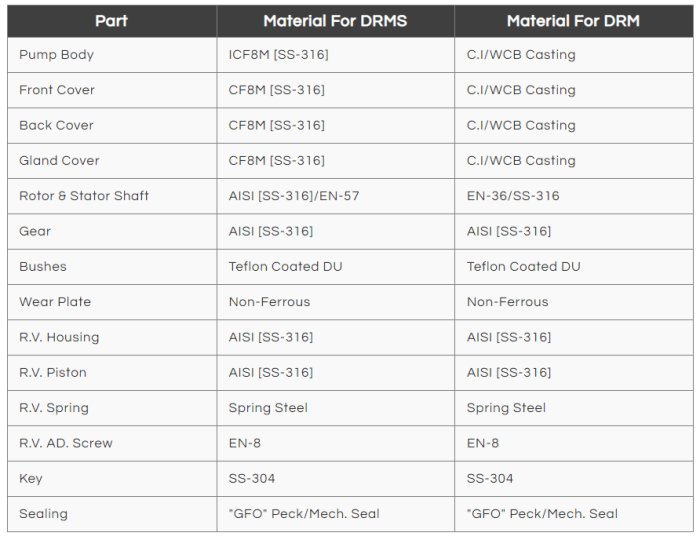The width and height of the screenshot is (700, 540).
Task: Click the "Back Cover" part cell
Action: coord(57,125)
